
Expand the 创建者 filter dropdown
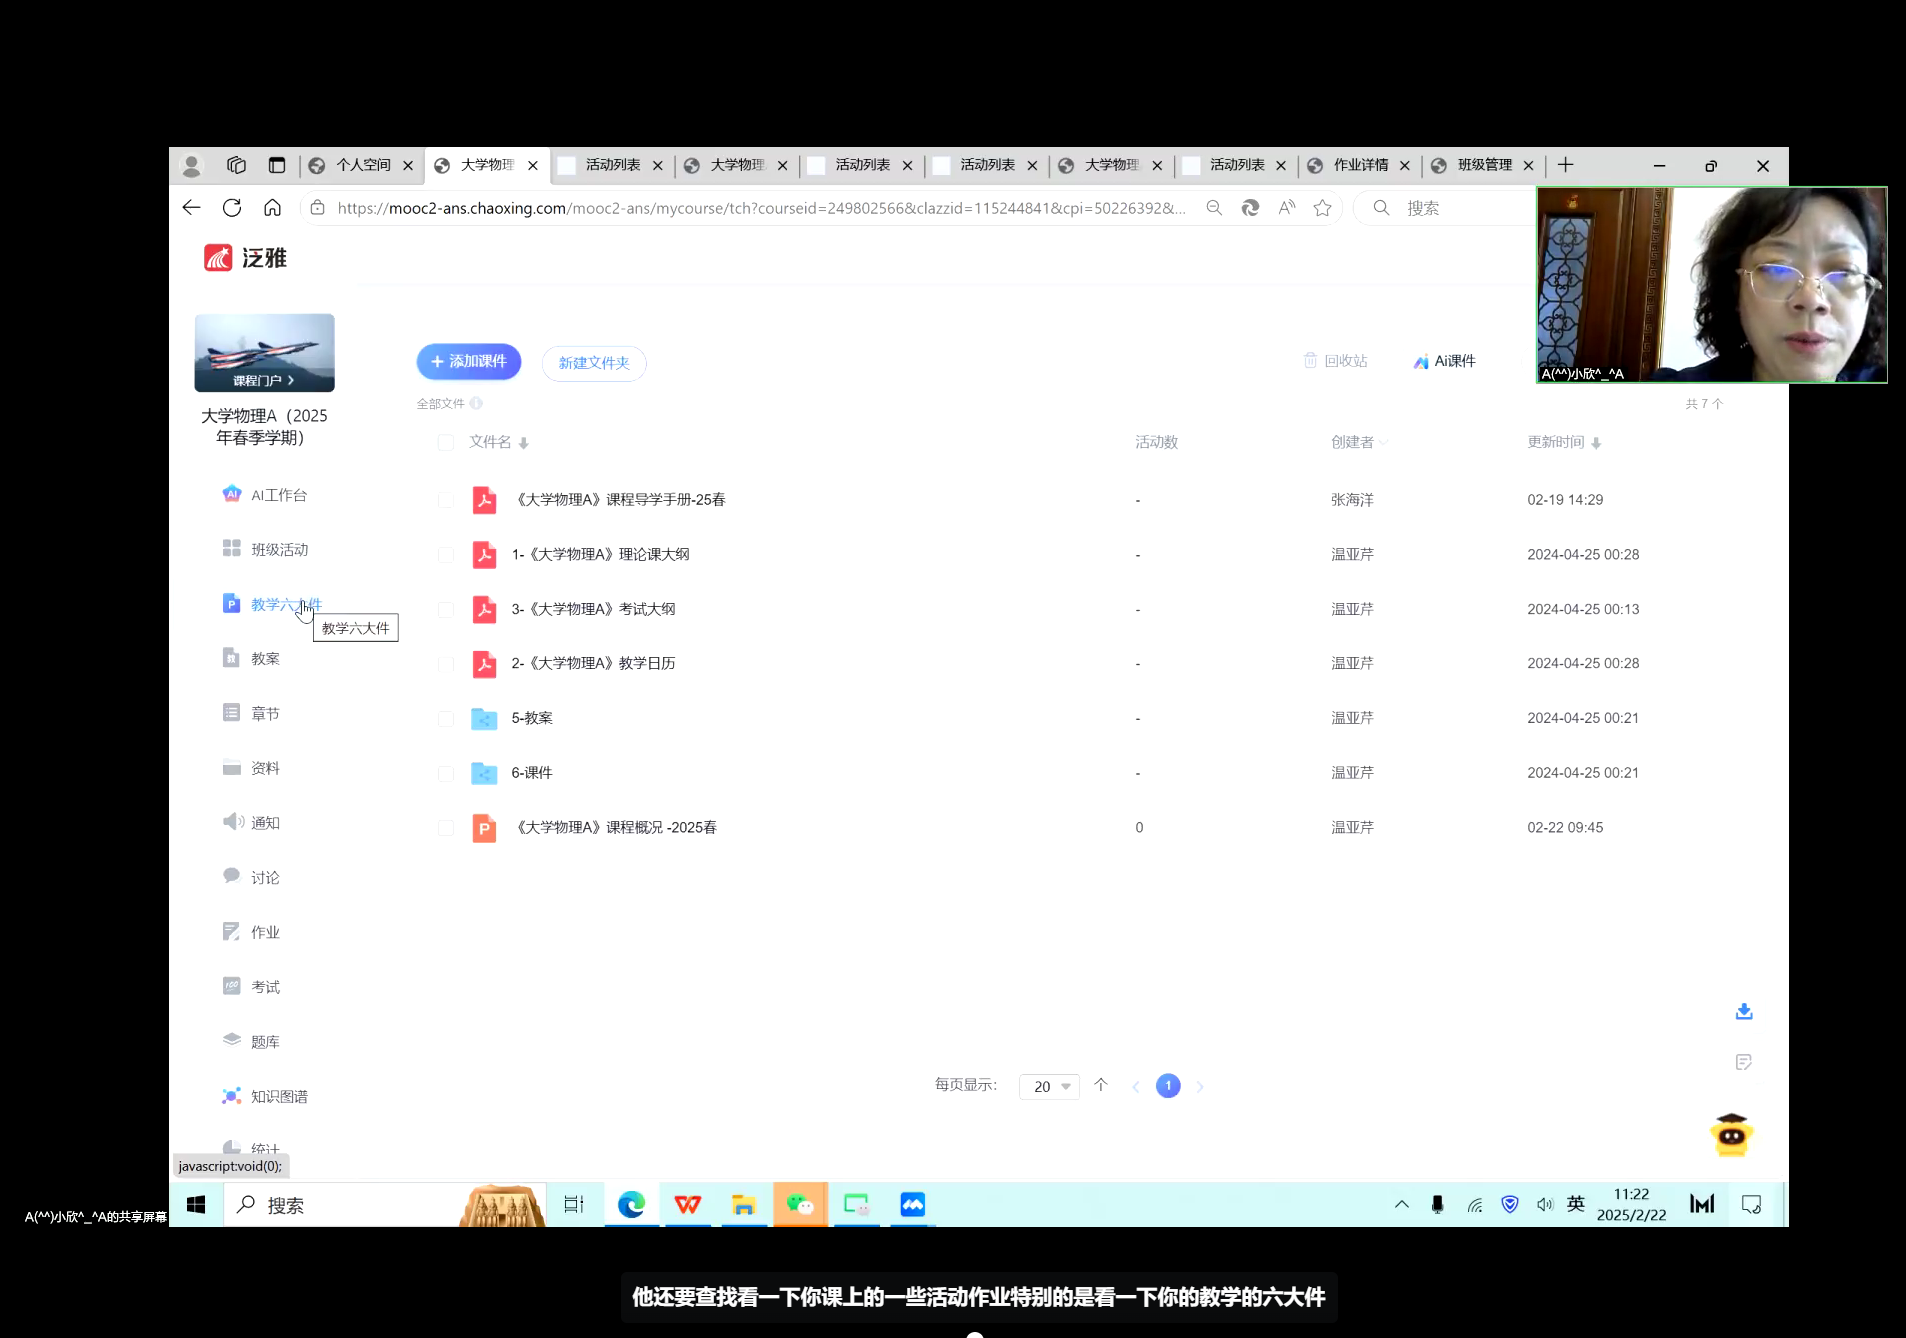tap(1383, 442)
